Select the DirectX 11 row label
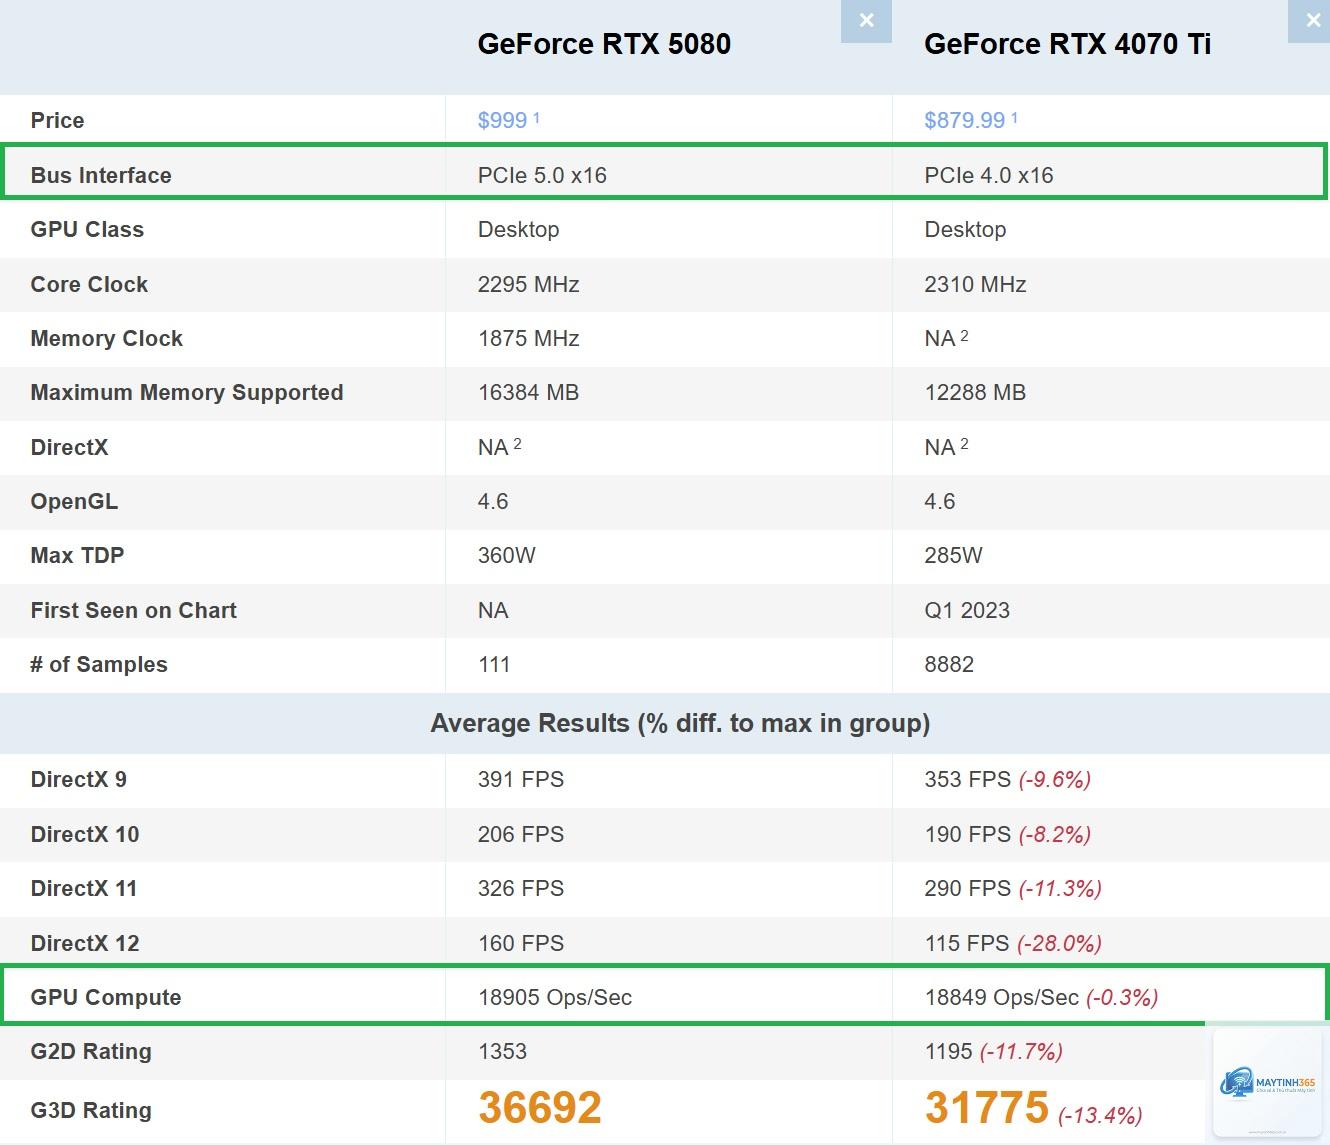This screenshot has width=1330, height=1145. [x=83, y=888]
